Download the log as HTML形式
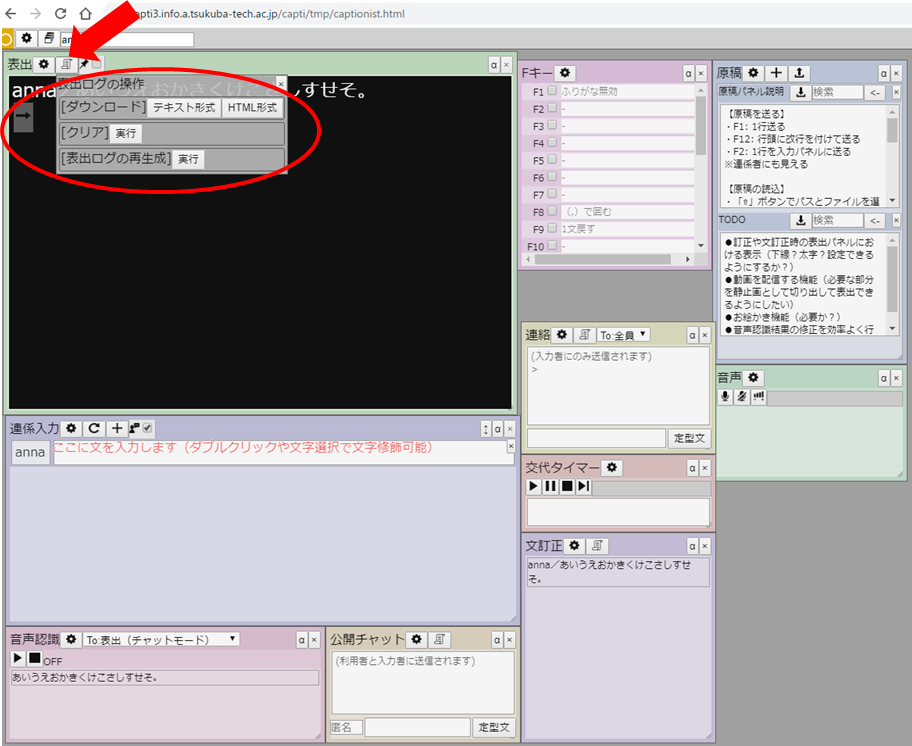Screen dimensions: 912x746 pyautogui.click(x=252, y=108)
